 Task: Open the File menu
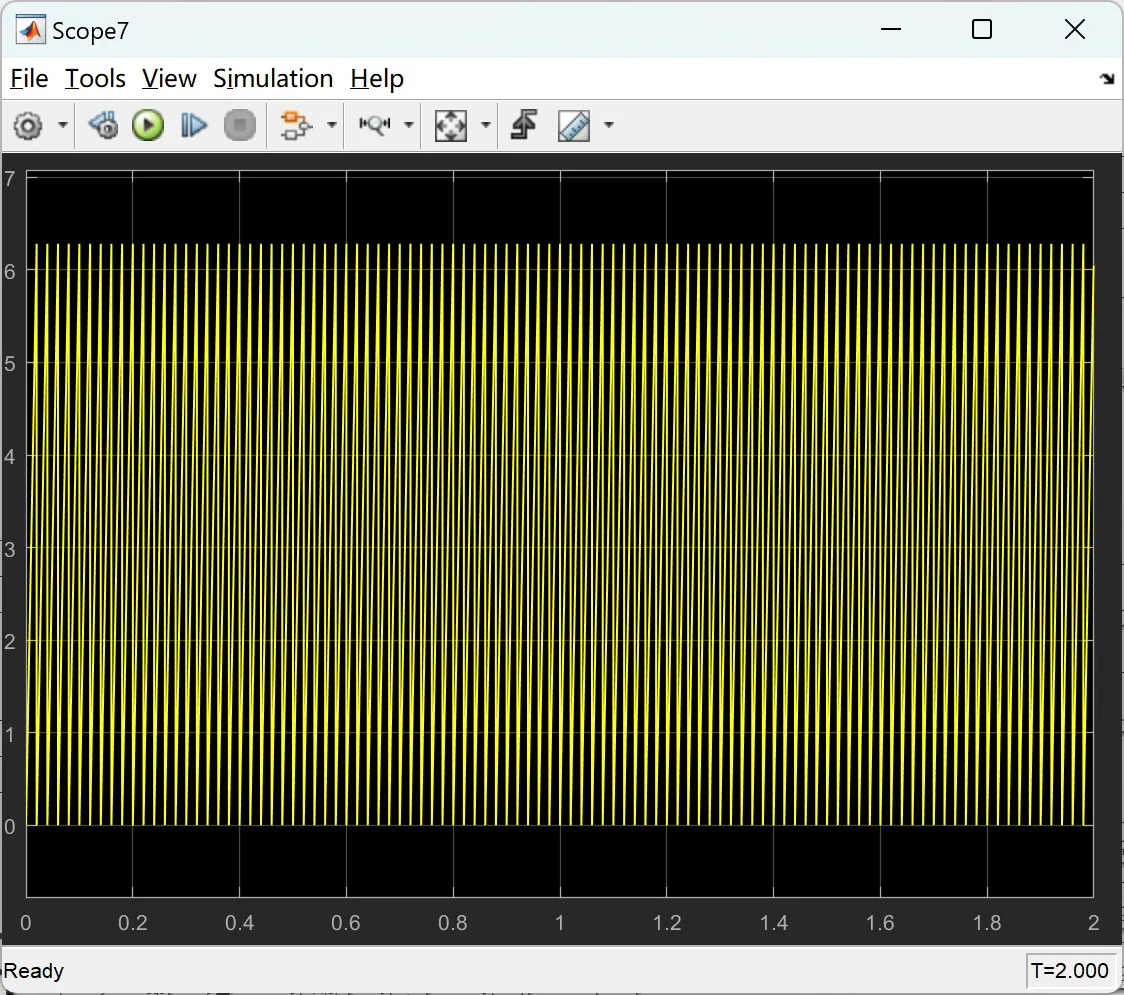[29, 78]
